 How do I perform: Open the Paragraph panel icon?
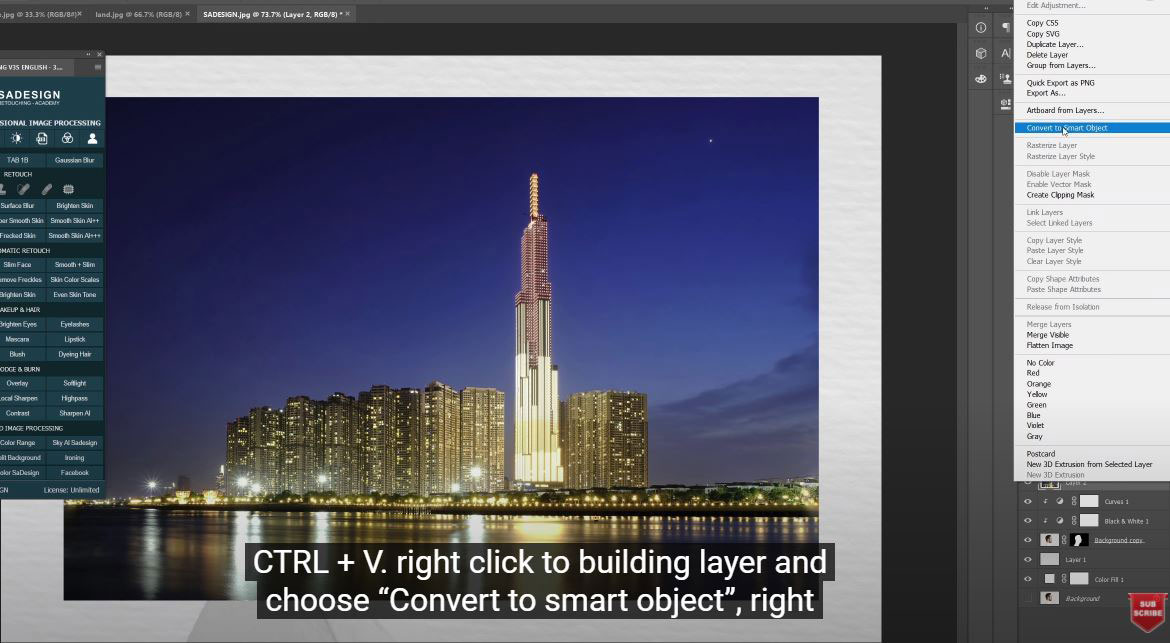click(1006, 28)
